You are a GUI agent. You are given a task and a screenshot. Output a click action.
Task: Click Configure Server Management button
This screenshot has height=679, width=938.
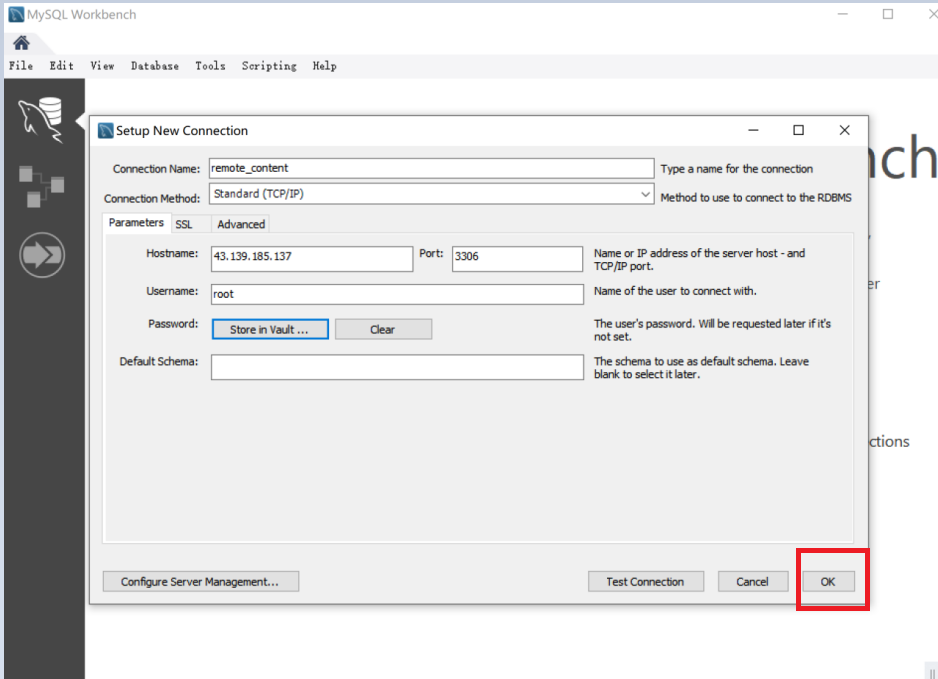pos(201,581)
